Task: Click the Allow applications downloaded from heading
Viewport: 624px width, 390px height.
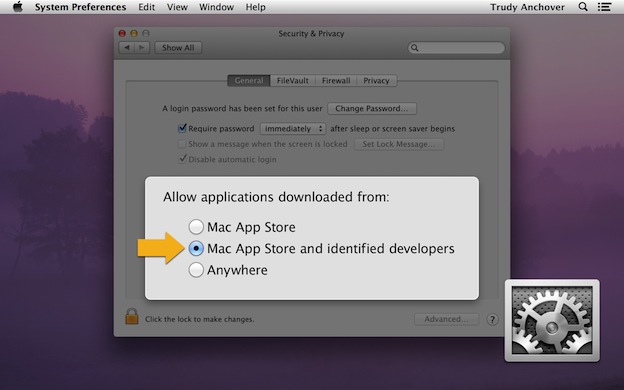Action: pos(276,197)
